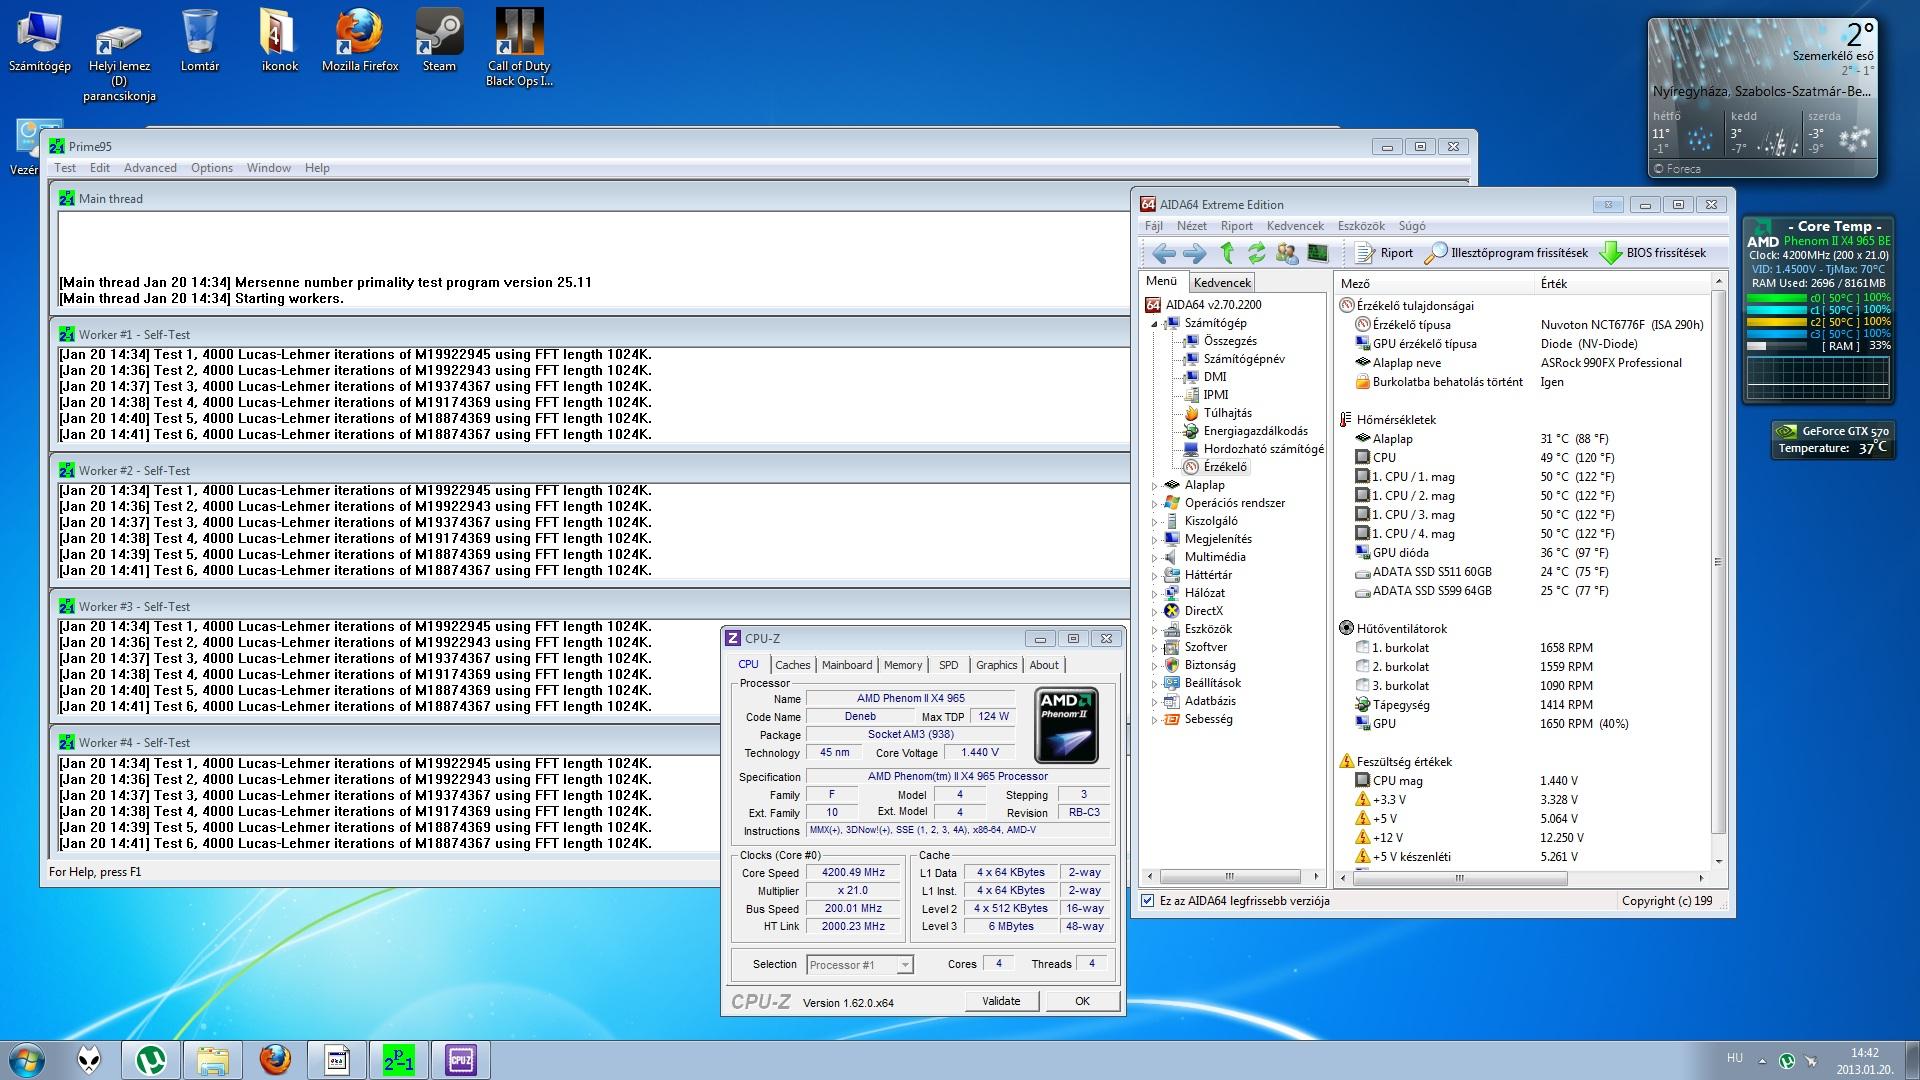Select Összegzés in AIDA64 tree
This screenshot has height=1080, width=1920.
pos(1230,341)
